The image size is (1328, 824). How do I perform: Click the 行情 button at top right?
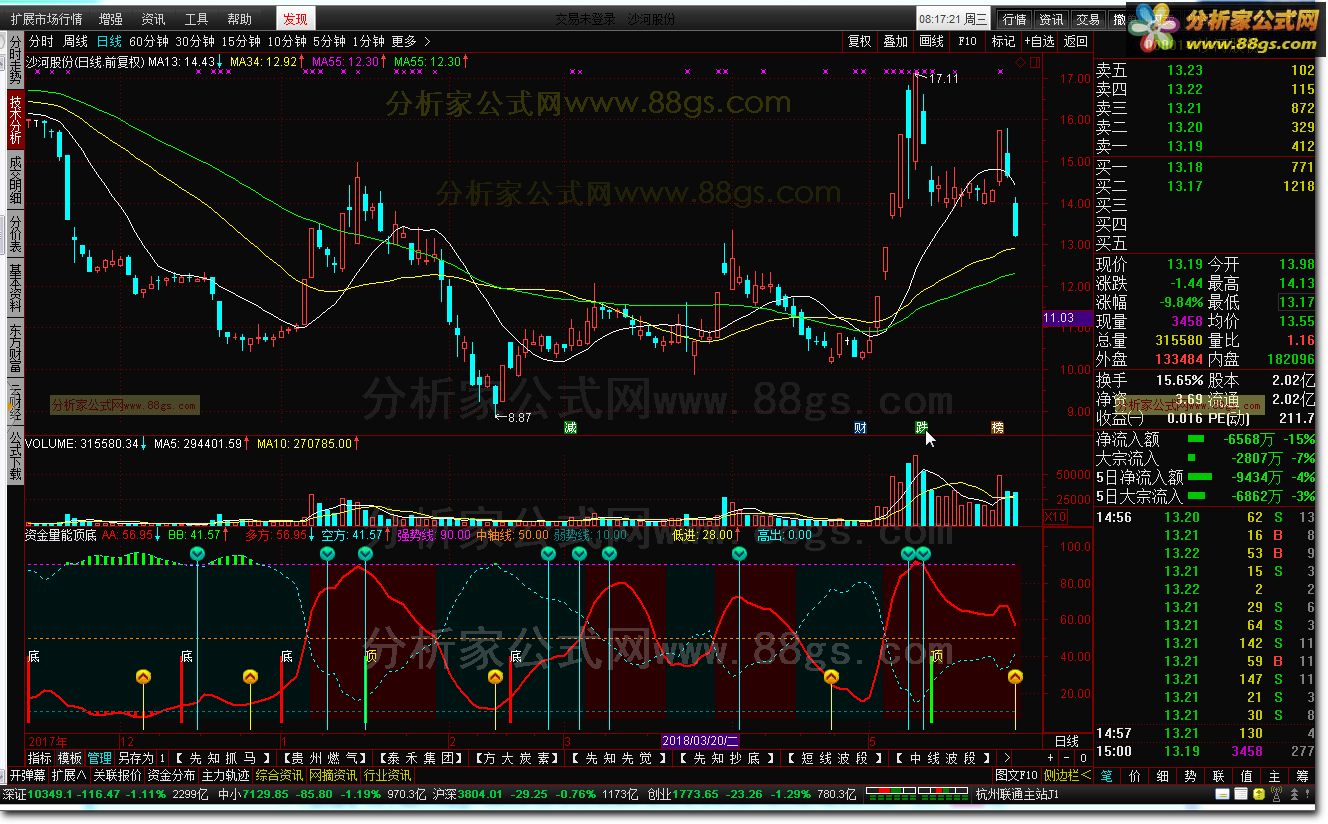[x=1015, y=19]
